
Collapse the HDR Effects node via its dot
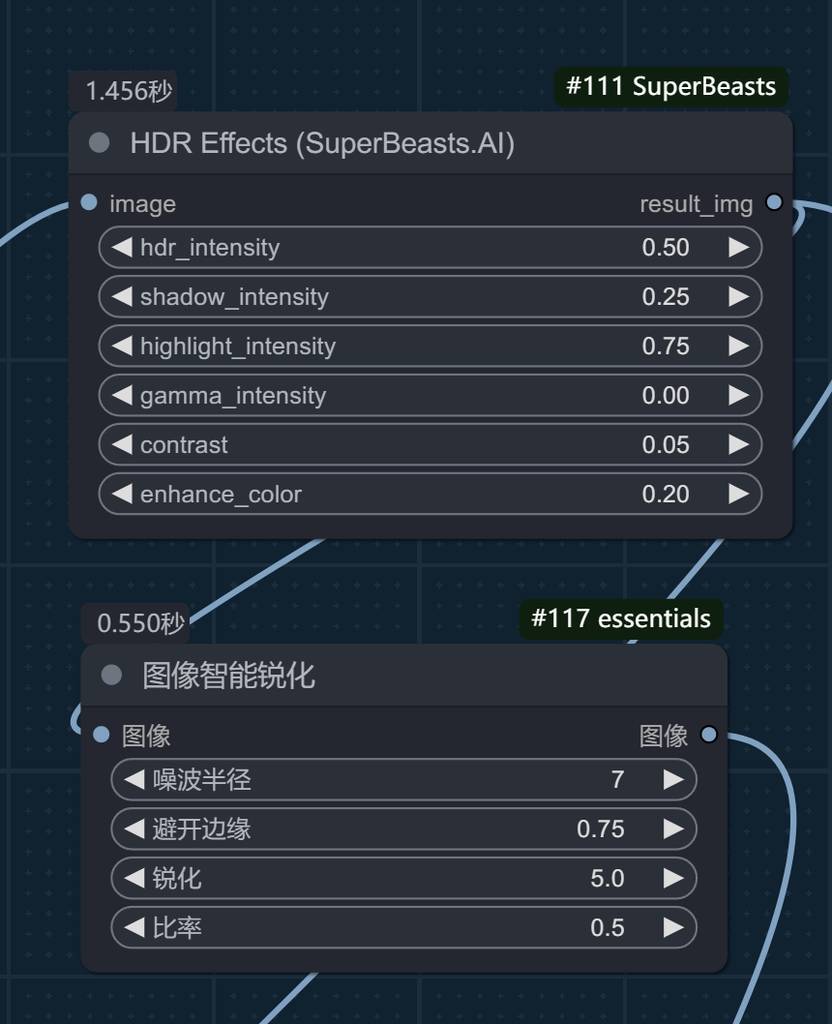point(99,143)
